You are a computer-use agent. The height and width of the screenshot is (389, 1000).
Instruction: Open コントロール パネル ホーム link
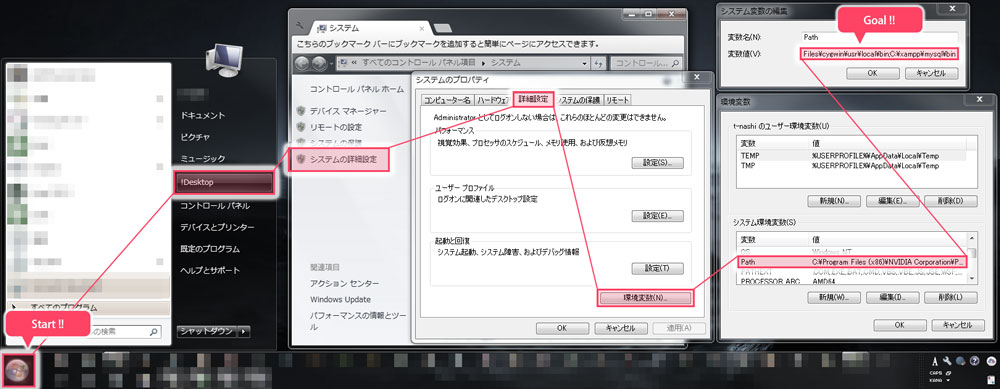click(x=357, y=89)
